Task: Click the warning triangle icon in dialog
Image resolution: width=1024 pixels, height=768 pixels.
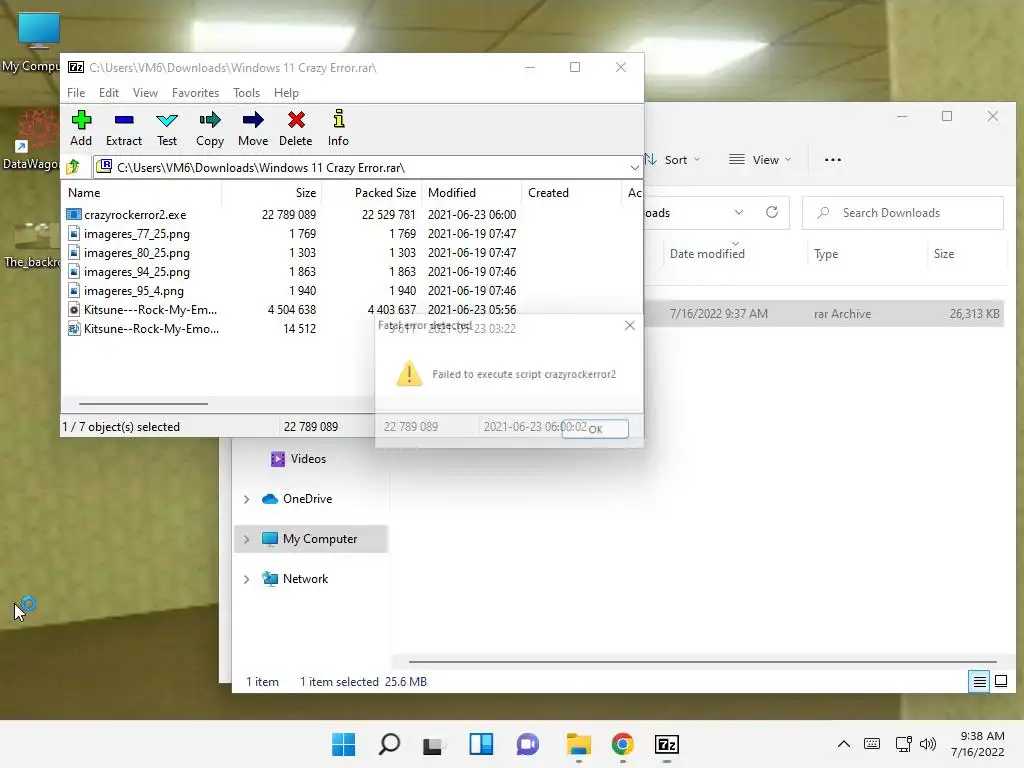Action: pos(409,374)
